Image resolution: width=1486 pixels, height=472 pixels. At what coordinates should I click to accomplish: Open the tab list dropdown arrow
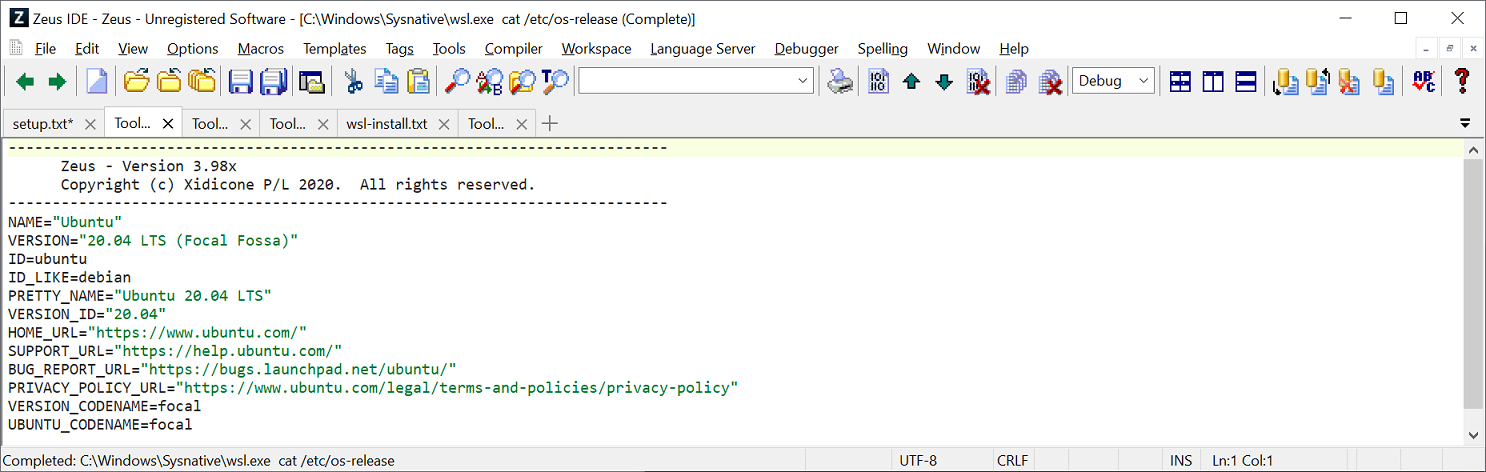tap(1465, 124)
